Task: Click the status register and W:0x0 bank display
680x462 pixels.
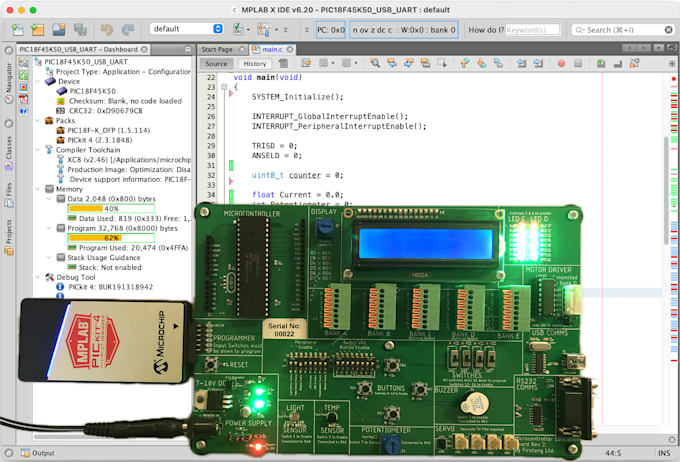Action: tap(404, 30)
